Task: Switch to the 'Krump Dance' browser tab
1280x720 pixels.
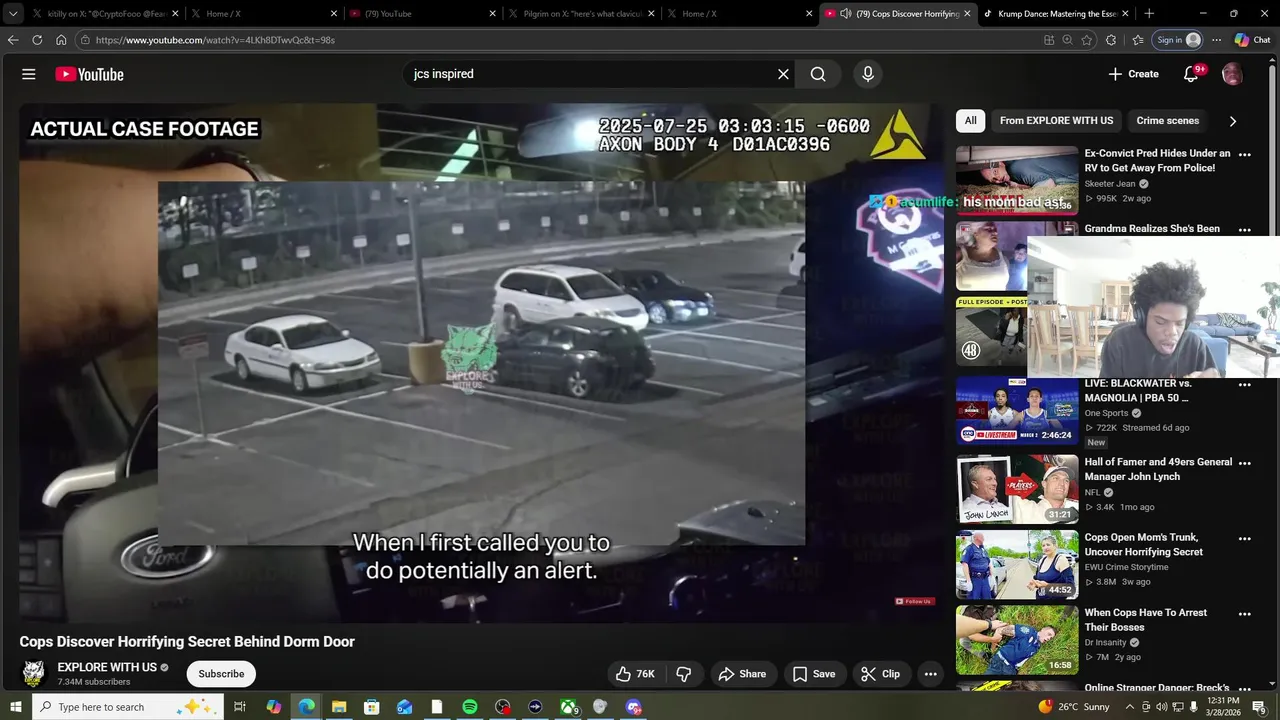Action: tap(1055, 14)
